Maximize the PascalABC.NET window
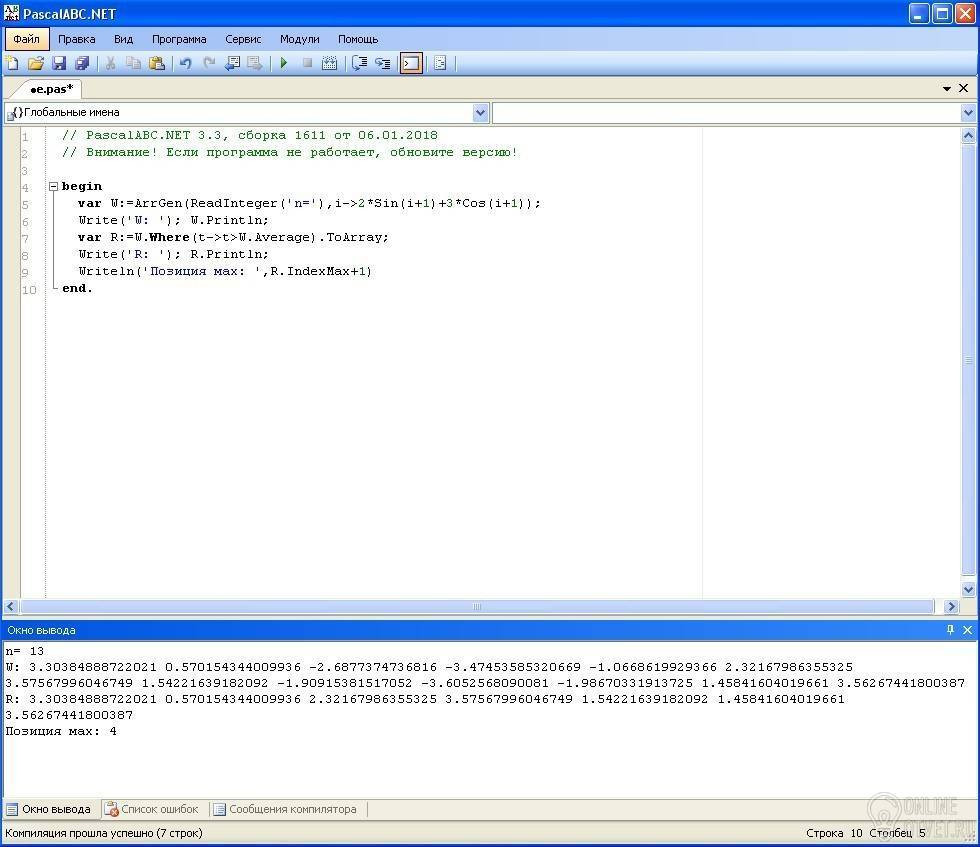The height and width of the screenshot is (847, 980). [x=942, y=14]
